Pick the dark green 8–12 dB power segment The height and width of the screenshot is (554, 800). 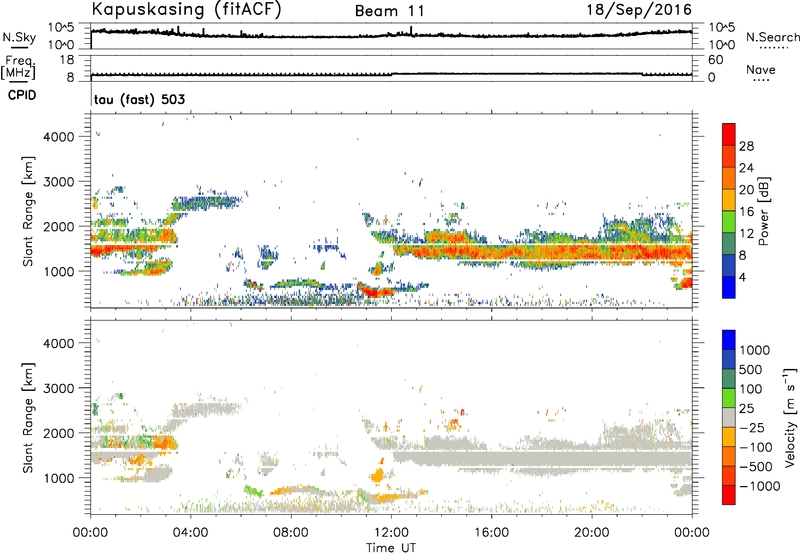pos(729,244)
